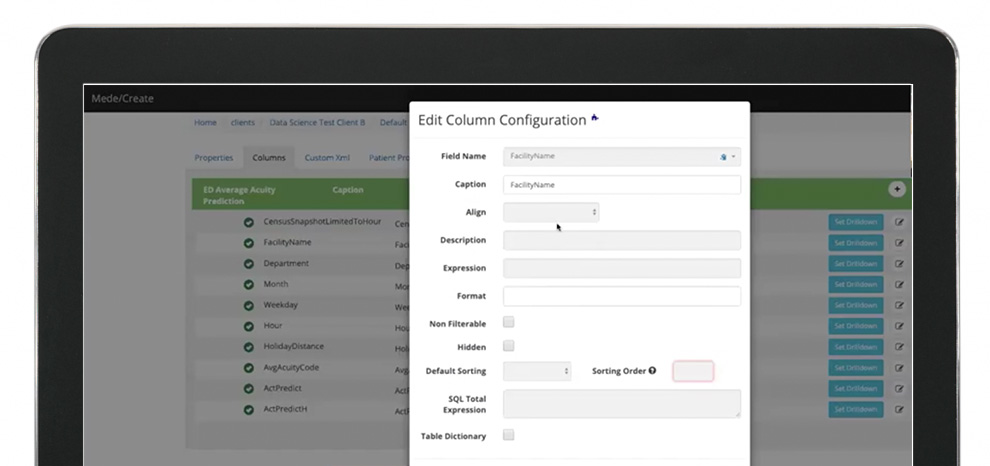Switch to the Columns tab
990x466 pixels.
[269, 158]
